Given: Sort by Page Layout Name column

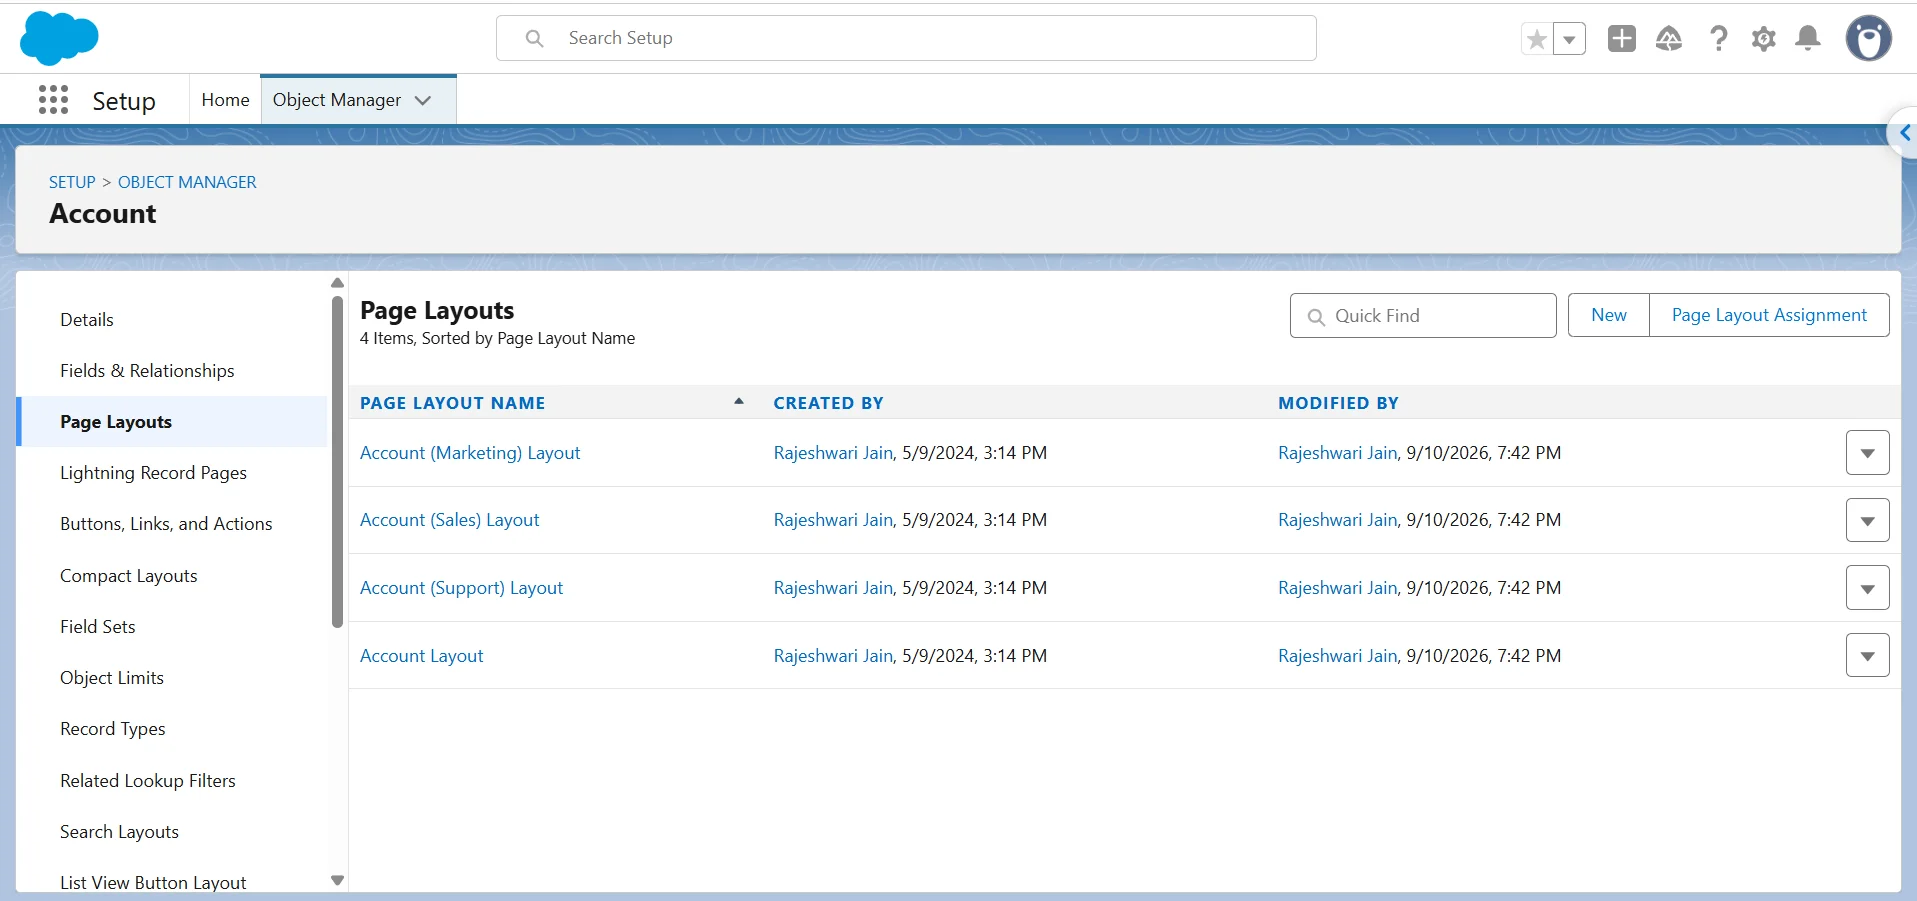Looking at the screenshot, I should pyautogui.click(x=452, y=403).
